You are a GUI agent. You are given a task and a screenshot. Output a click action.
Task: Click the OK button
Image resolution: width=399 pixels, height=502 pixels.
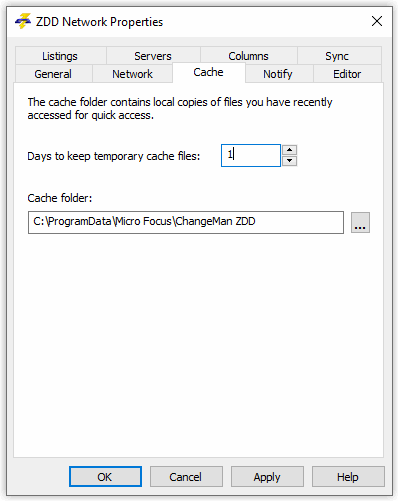click(105, 477)
